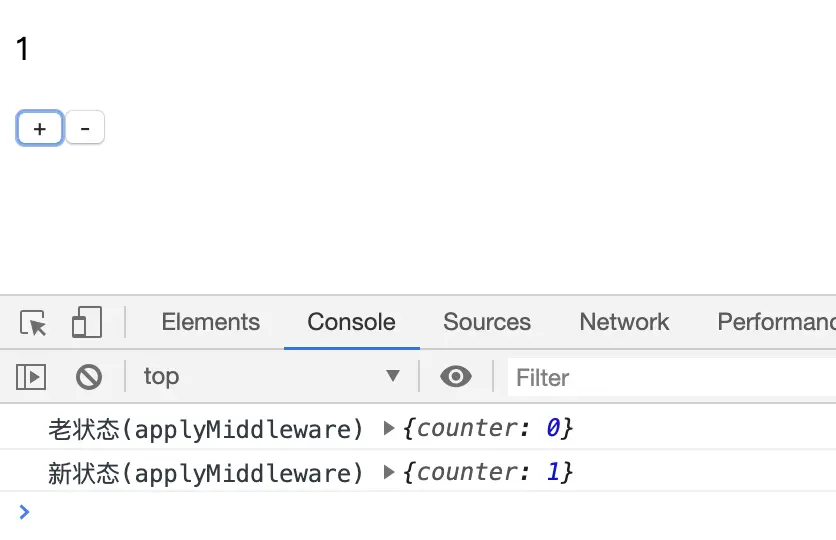Image resolution: width=836 pixels, height=540 pixels.
Task: Select the Console tab
Action: 351,322
